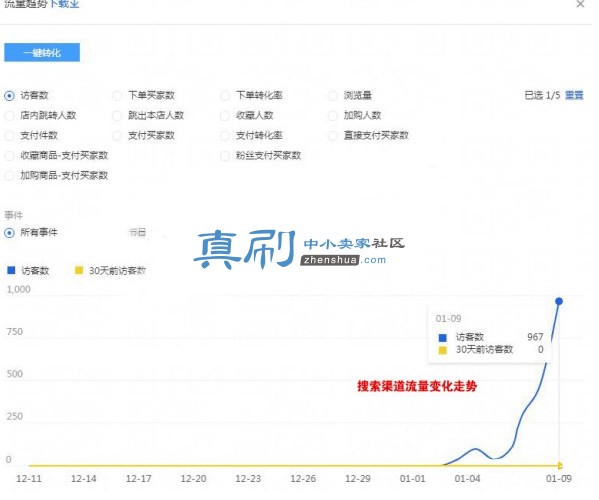Click the 500 y-axis label

click(x=15, y=374)
